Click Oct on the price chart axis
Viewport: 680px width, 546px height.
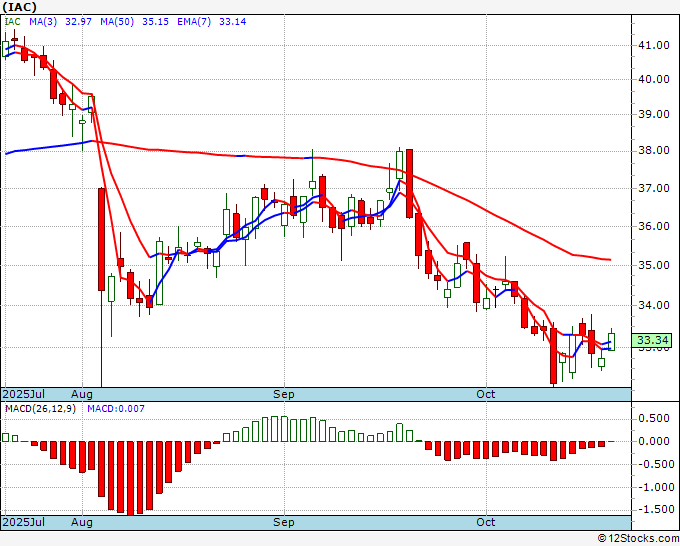tap(486, 394)
